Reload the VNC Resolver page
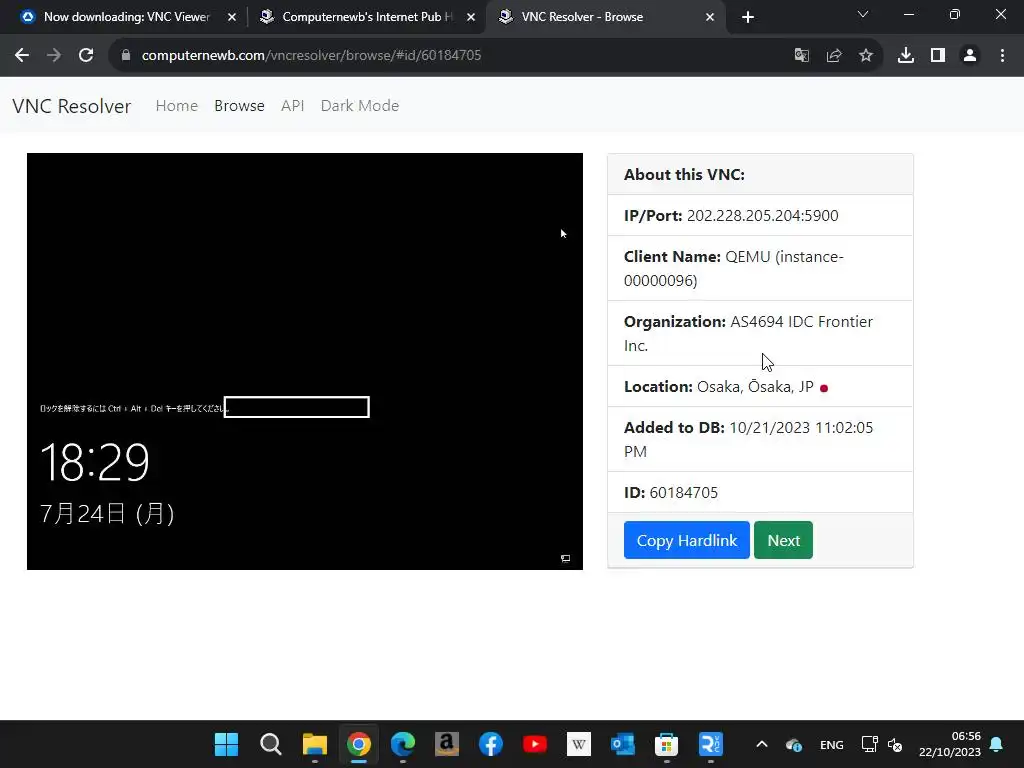The width and height of the screenshot is (1024, 768). [86, 56]
